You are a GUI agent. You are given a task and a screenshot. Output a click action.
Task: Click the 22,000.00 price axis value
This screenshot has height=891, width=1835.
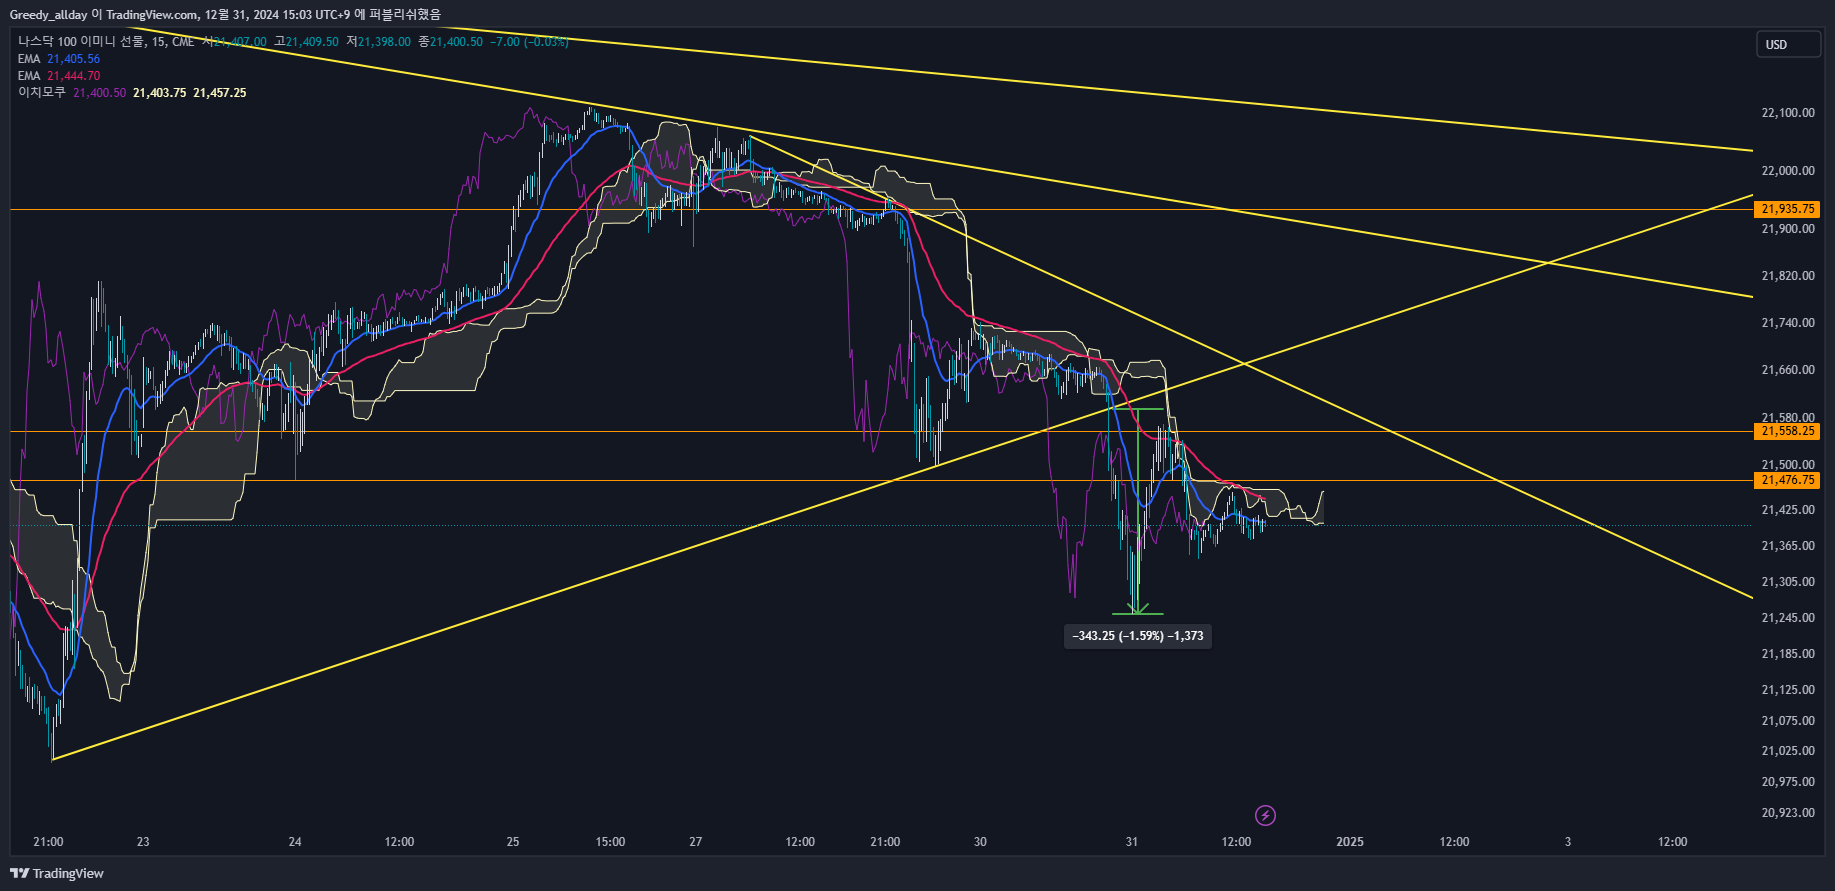1788,171
